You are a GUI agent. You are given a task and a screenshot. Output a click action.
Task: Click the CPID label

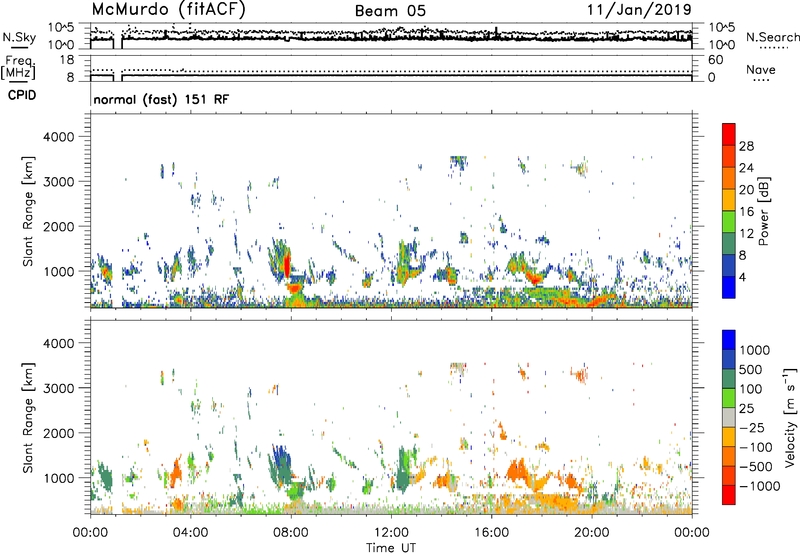pyautogui.click(x=22, y=95)
